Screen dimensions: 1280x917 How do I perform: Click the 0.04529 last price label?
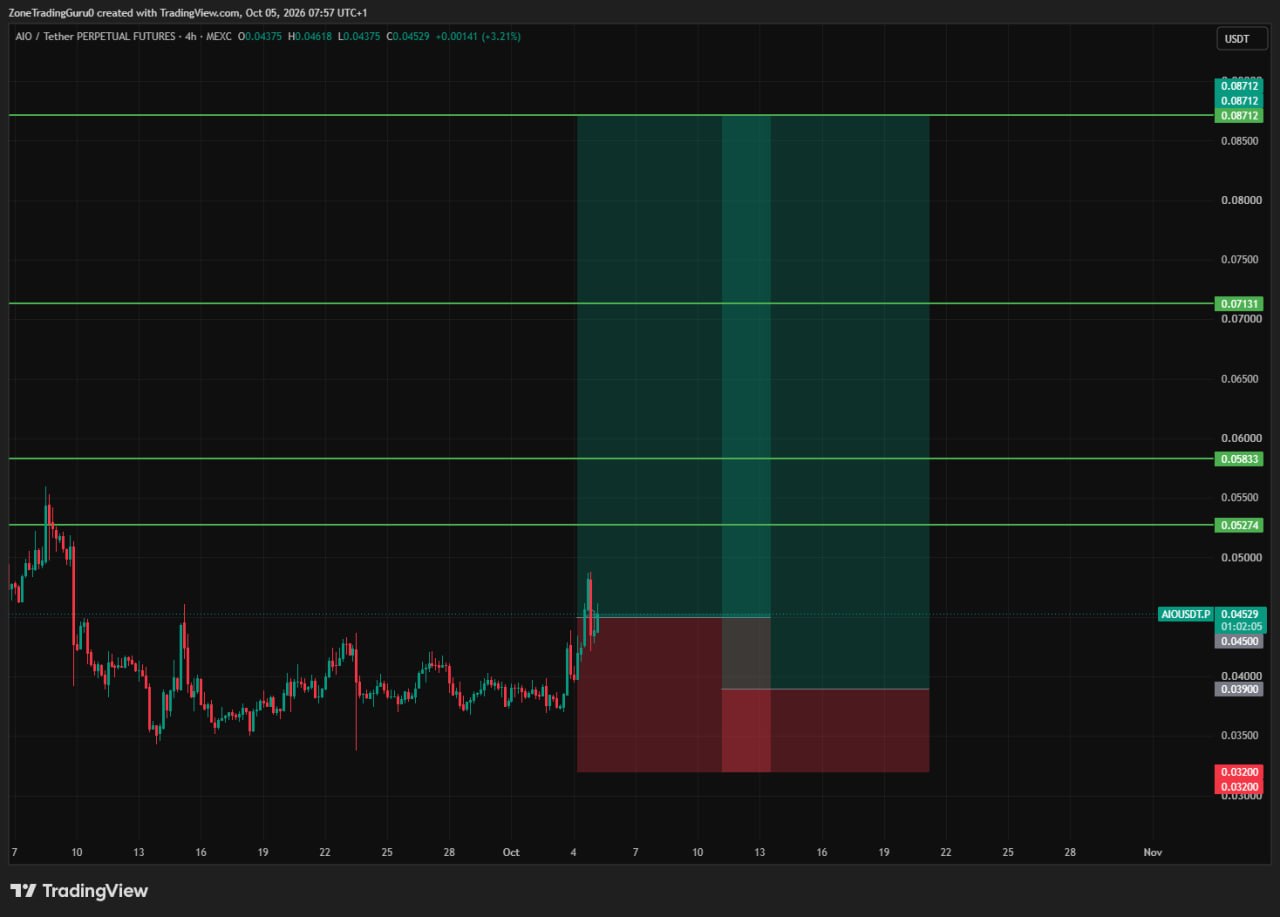tap(1239, 614)
